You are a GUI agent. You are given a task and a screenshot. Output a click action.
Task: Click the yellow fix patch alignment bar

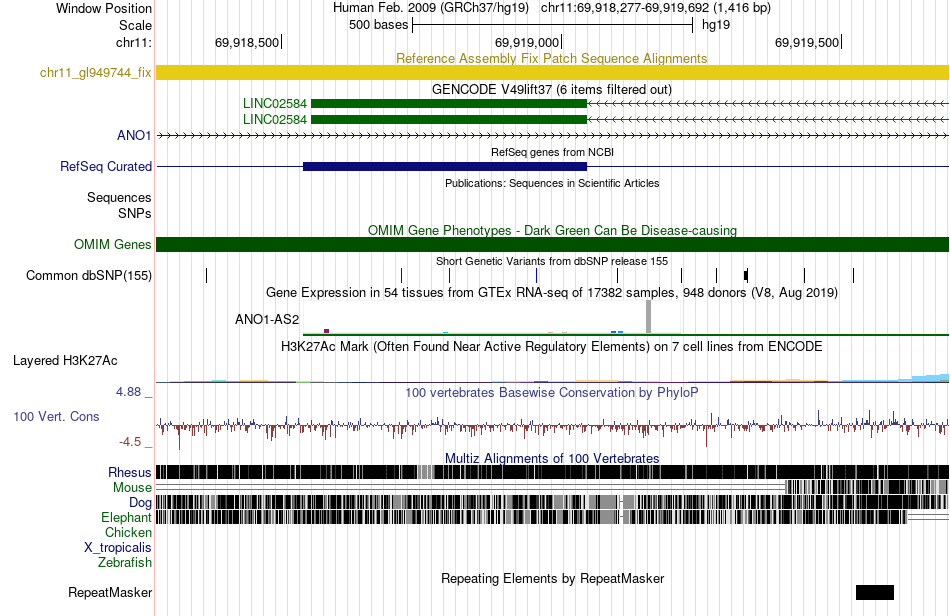pos(553,73)
